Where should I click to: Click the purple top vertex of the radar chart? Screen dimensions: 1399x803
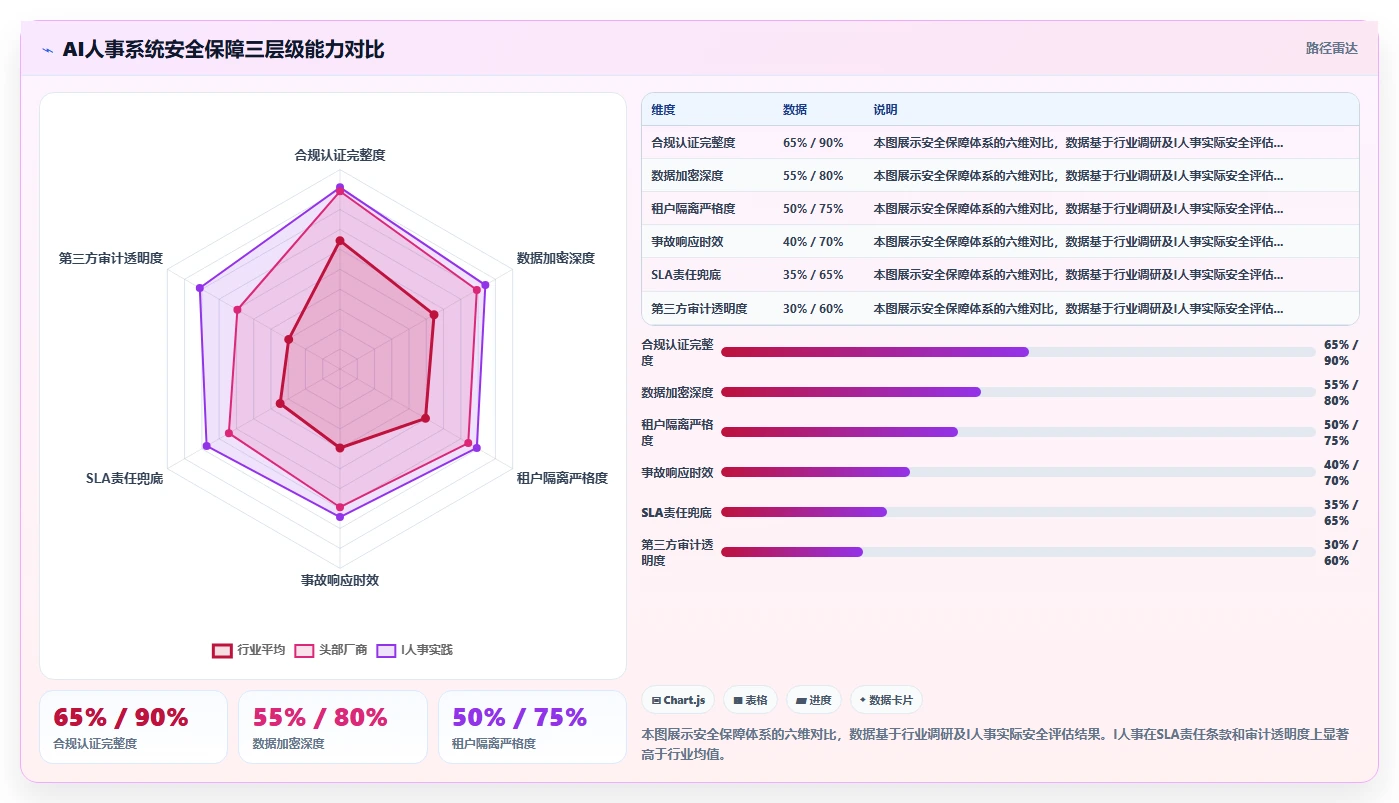coord(340,187)
